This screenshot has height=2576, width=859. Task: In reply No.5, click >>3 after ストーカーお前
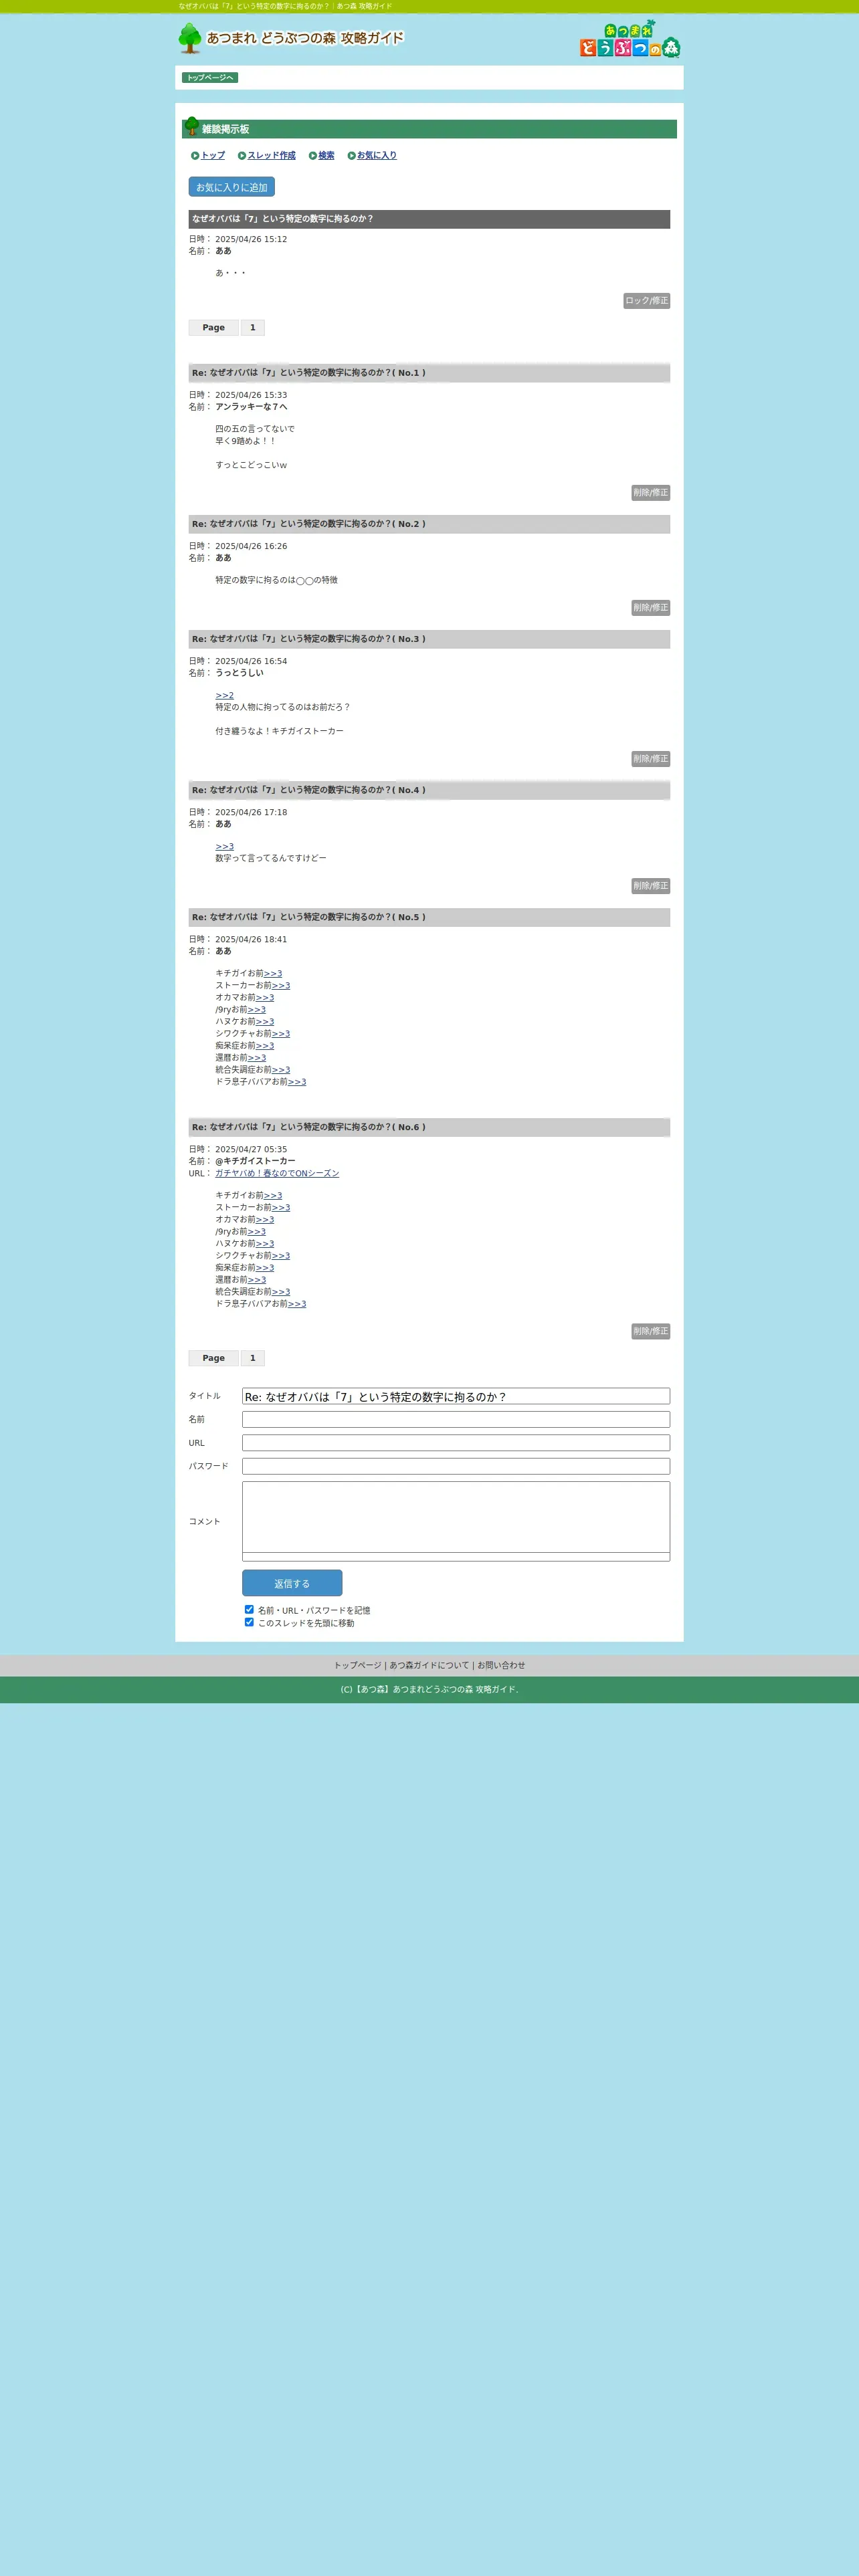point(281,986)
